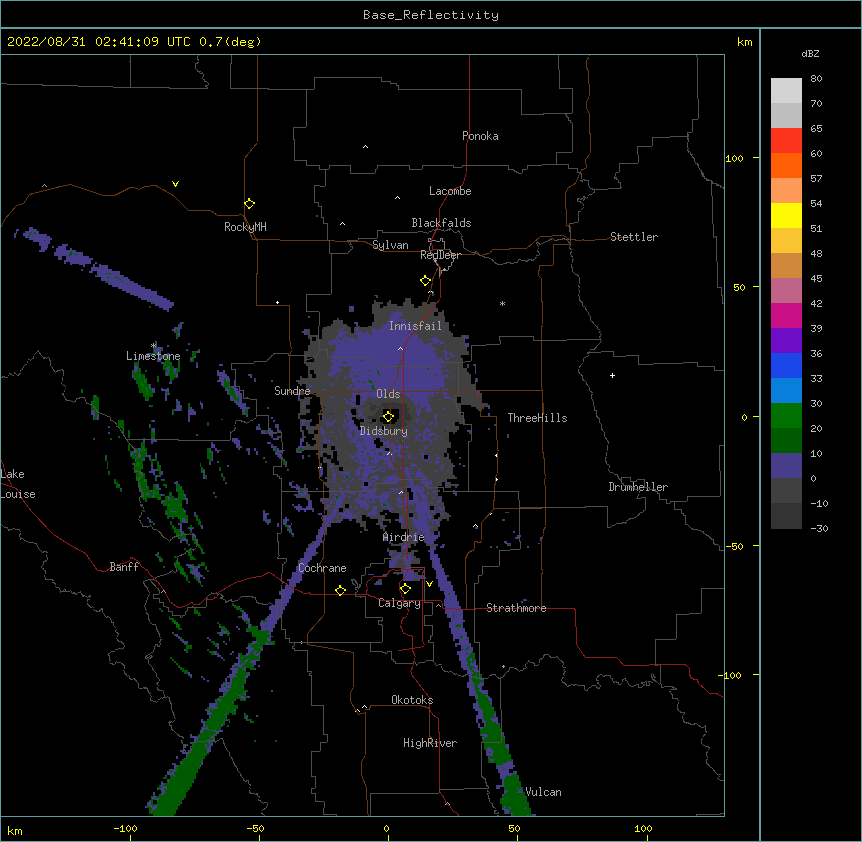The image size is (862, 842).
Task: Click the Drumheller town label
Action: pyautogui.click(x=638, y=487)
